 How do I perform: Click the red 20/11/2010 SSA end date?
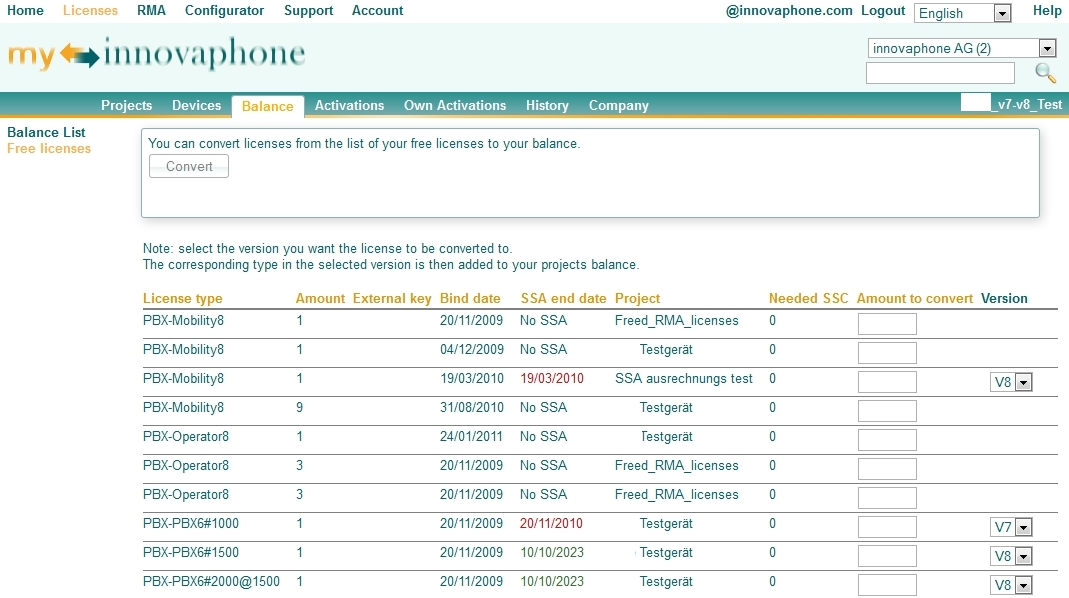(551, 524)
